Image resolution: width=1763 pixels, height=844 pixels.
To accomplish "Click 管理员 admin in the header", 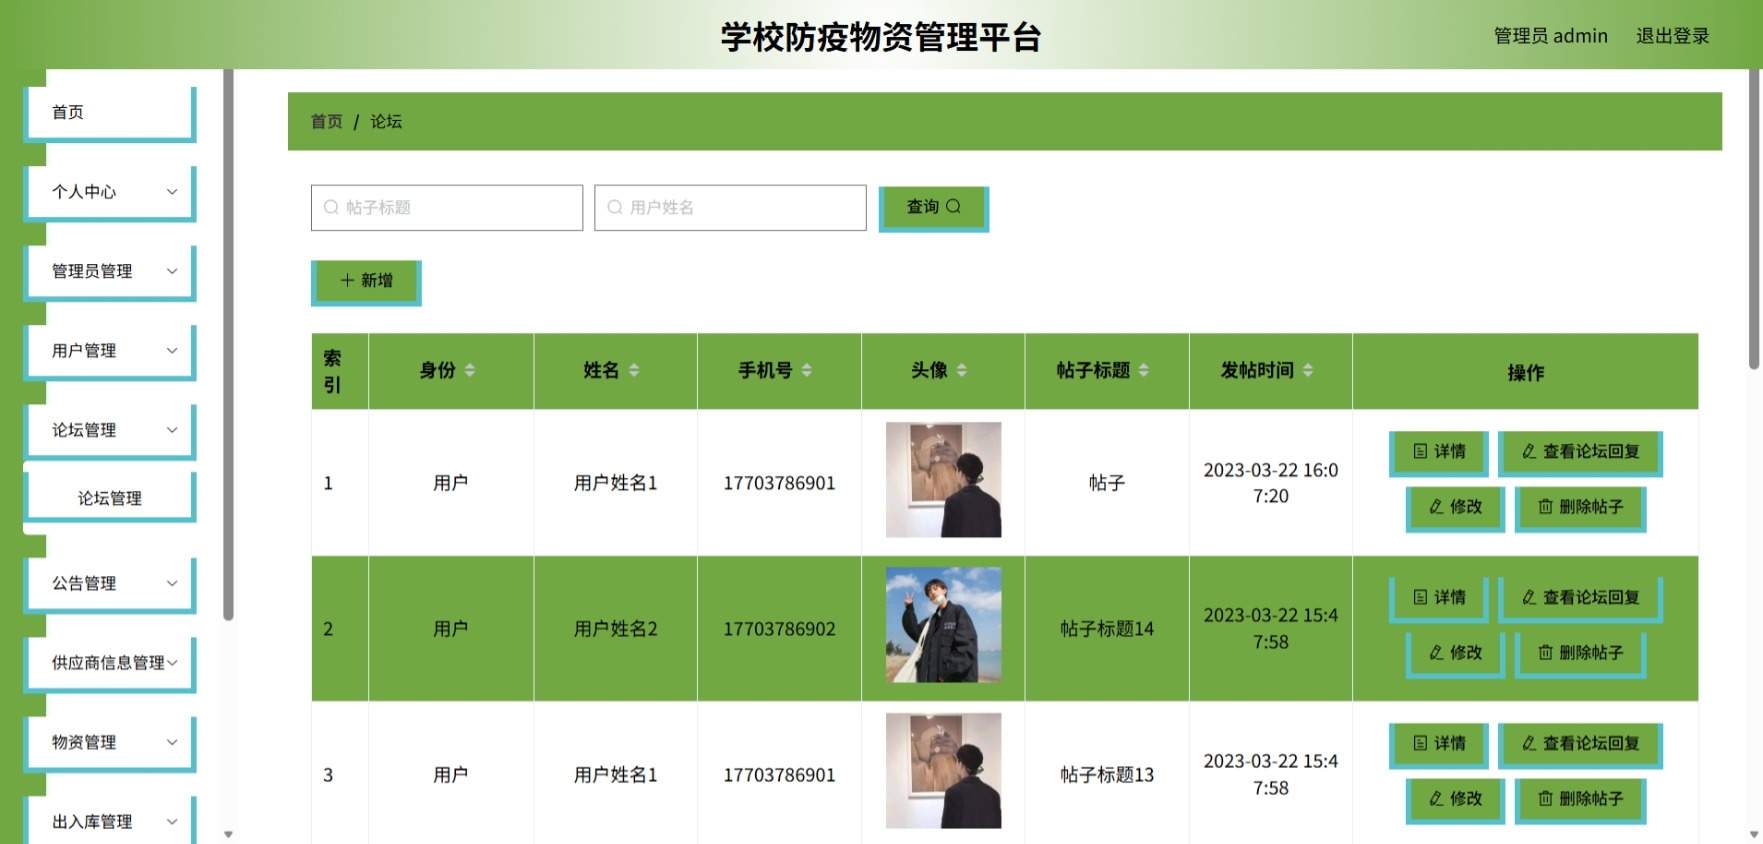I will (1550, 36).
